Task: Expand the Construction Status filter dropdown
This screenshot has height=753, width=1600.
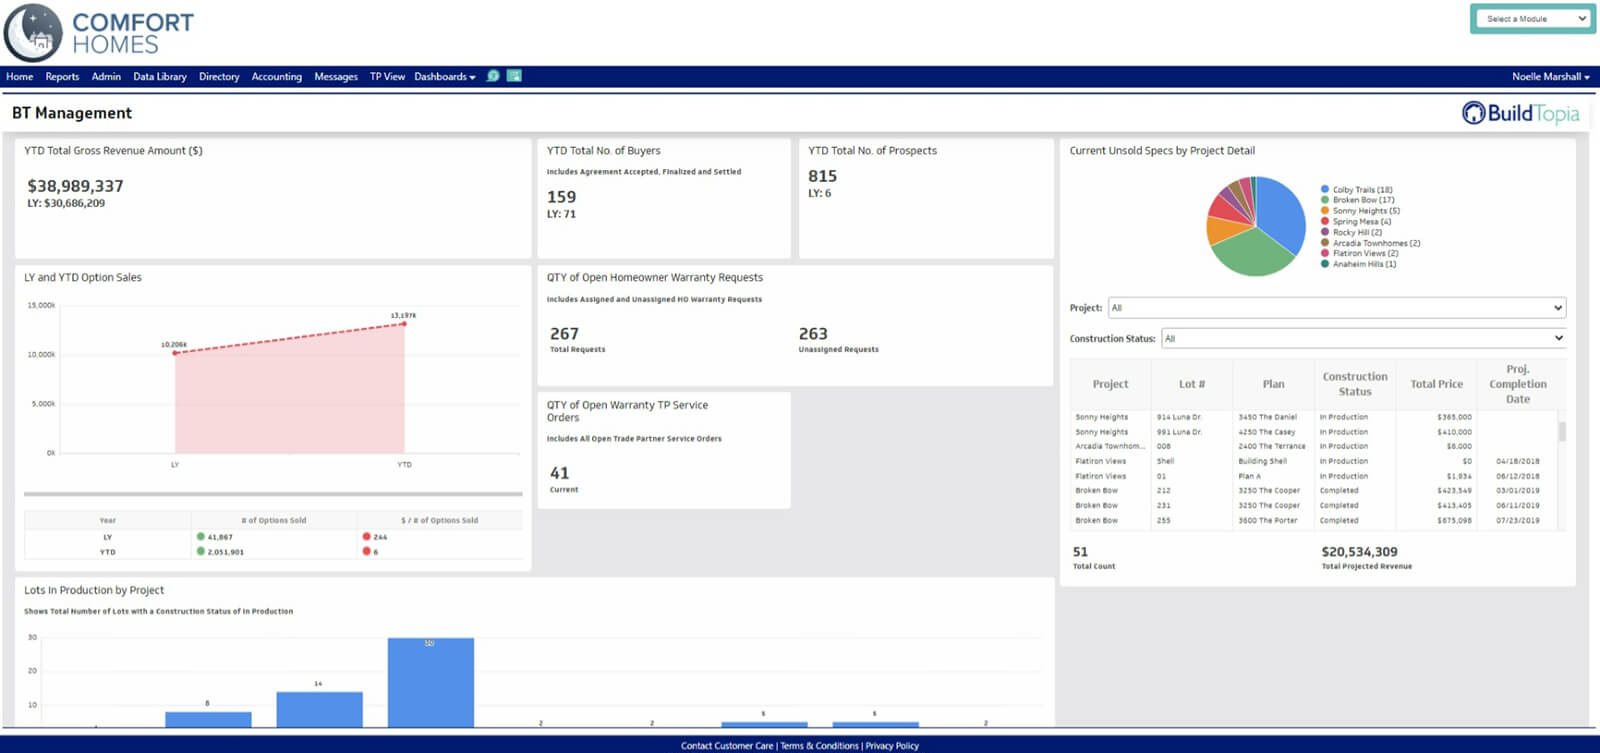Action: pos(1362,339)
